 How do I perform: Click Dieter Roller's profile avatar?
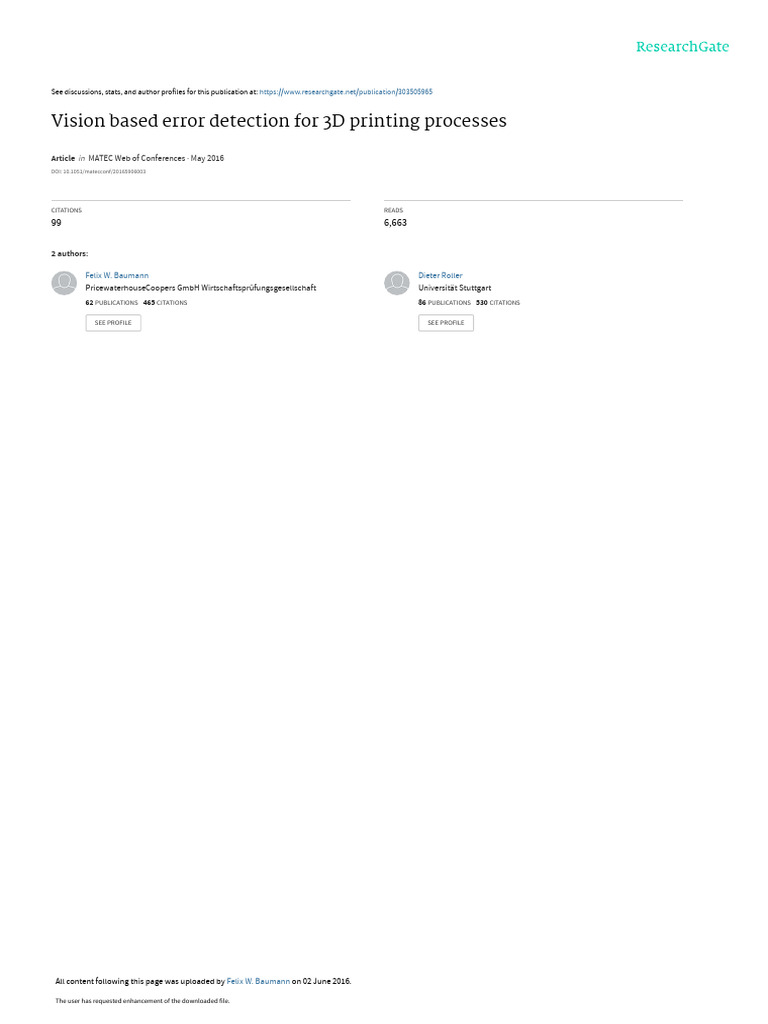tap(396, 283)
